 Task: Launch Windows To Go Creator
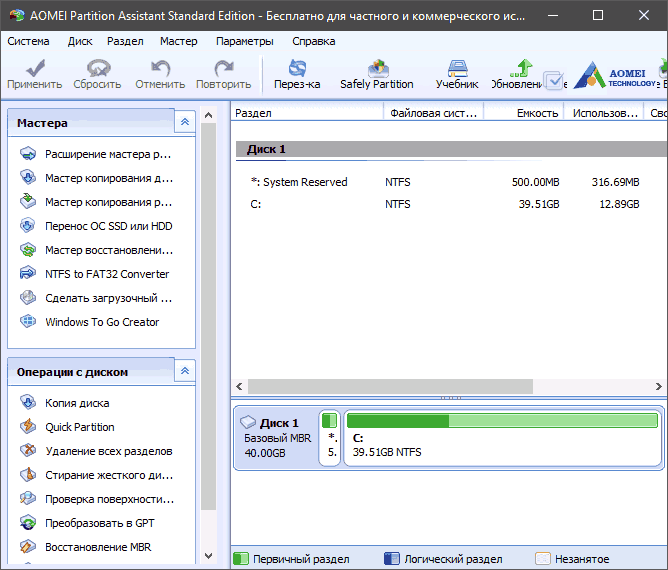89,322
